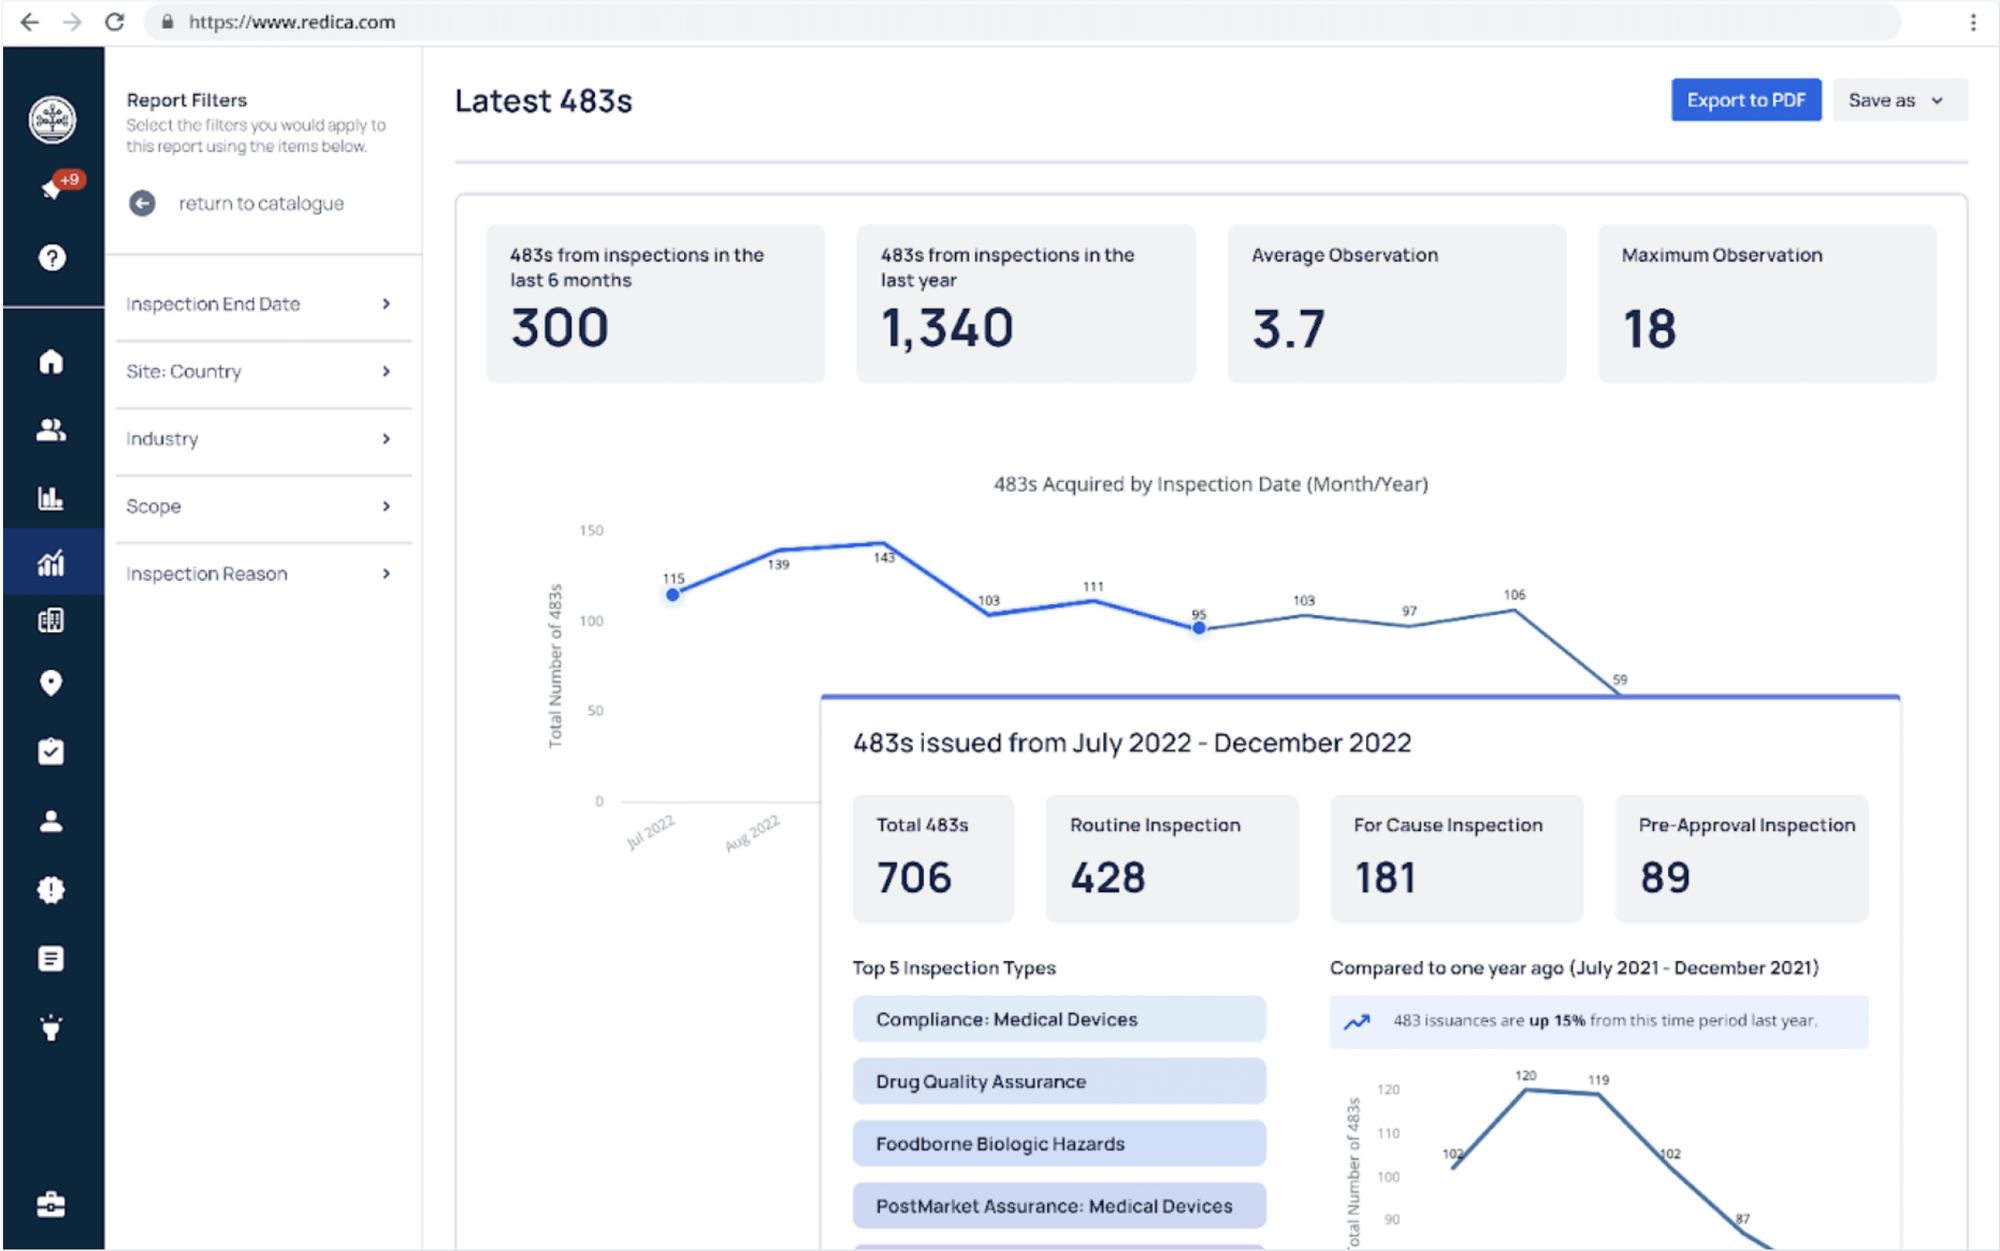This screenshot has width=2000, height=1251.
Task: Click the highlighted analytics trends icon
Action: [x=52, y=562]
